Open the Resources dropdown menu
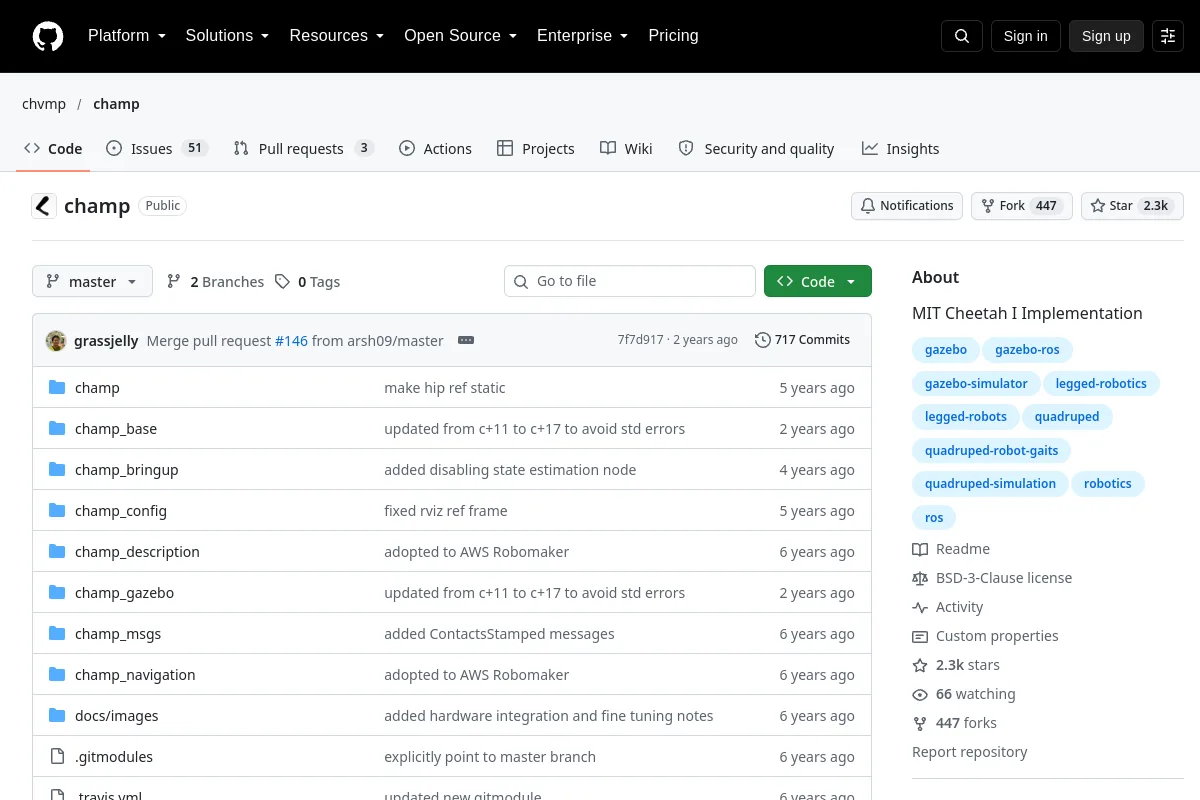The height and width of the screenshot is (800, 1200). pos(337,36)
